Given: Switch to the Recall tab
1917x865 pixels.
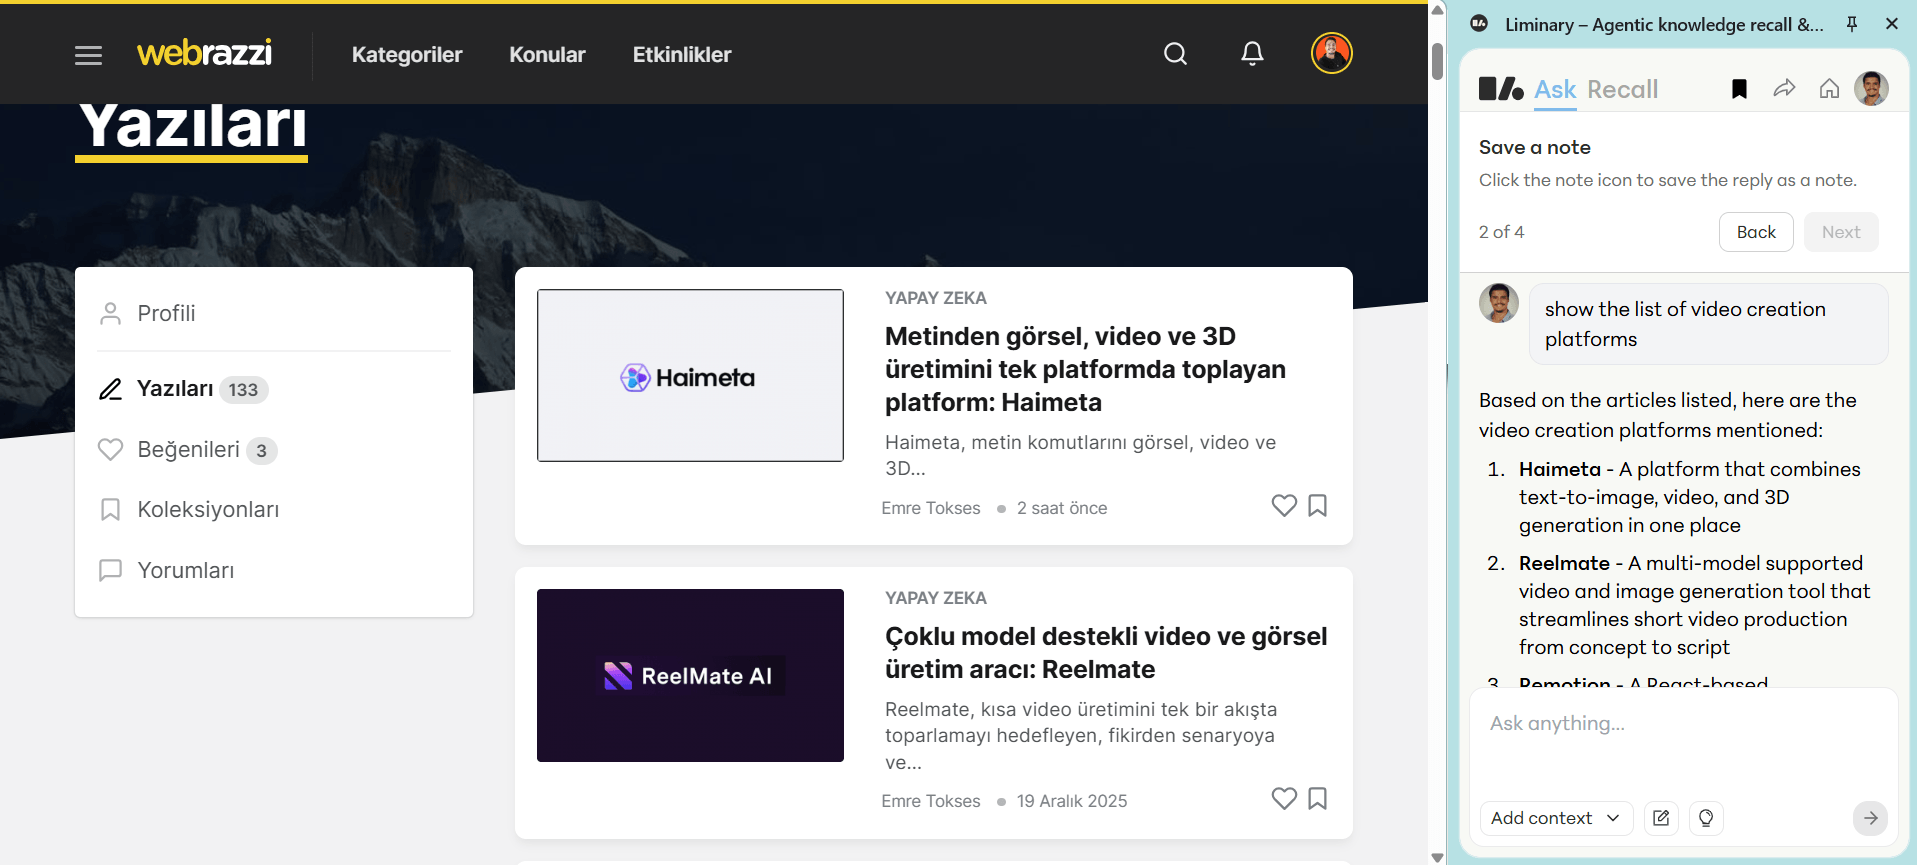Looking at the screenshot, I should point(1622,90).
